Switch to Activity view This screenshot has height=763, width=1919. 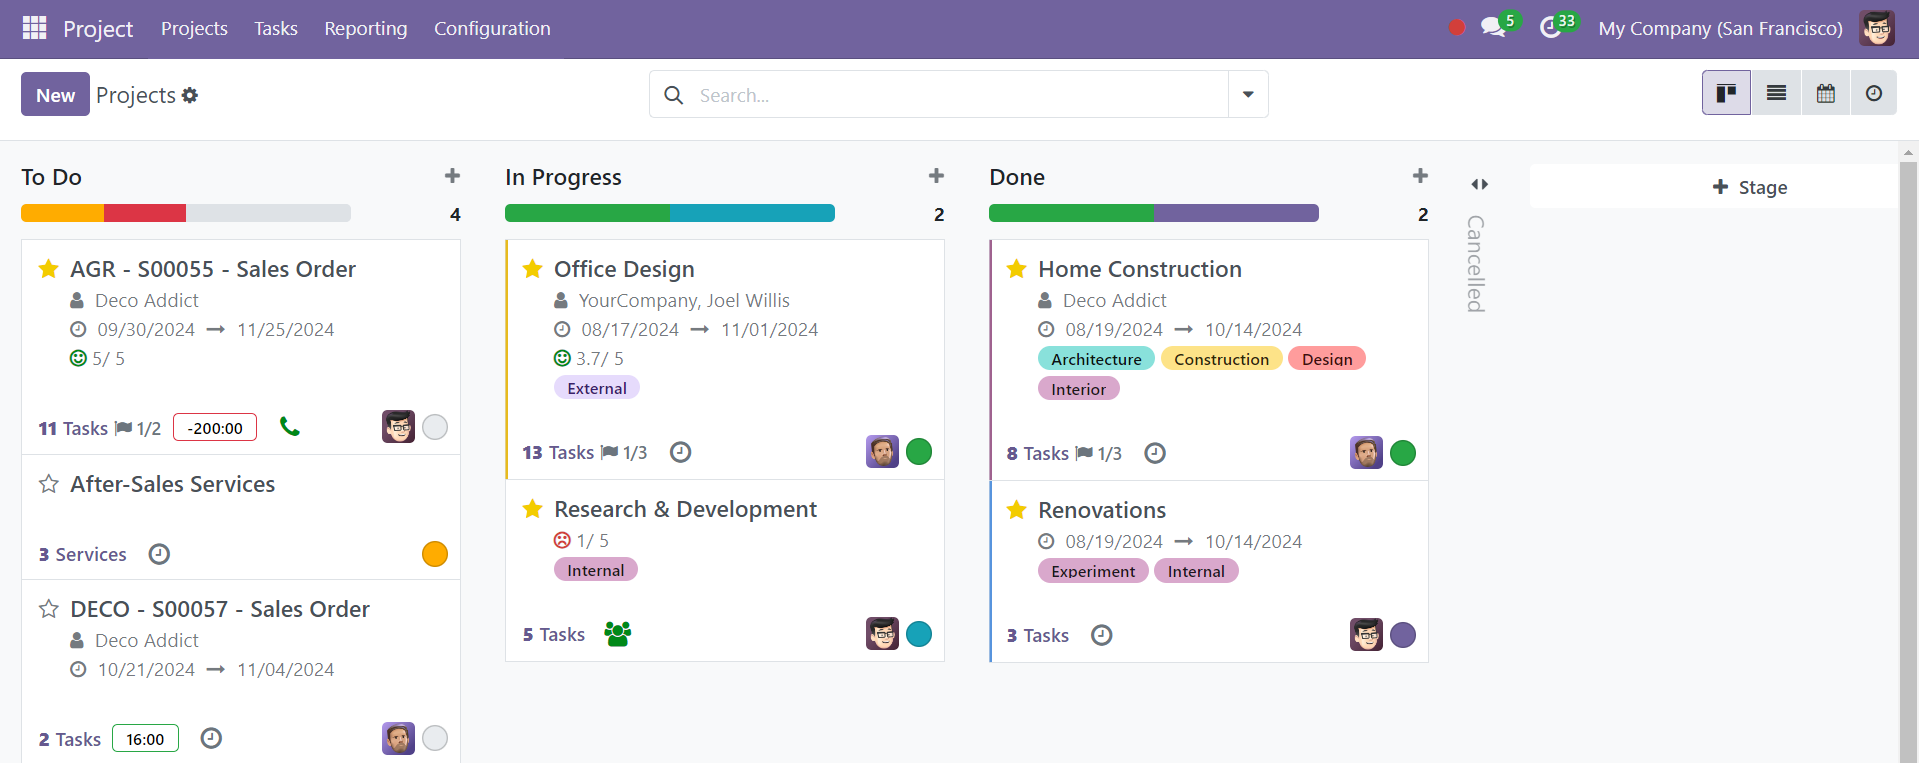tap(1874, 93)
